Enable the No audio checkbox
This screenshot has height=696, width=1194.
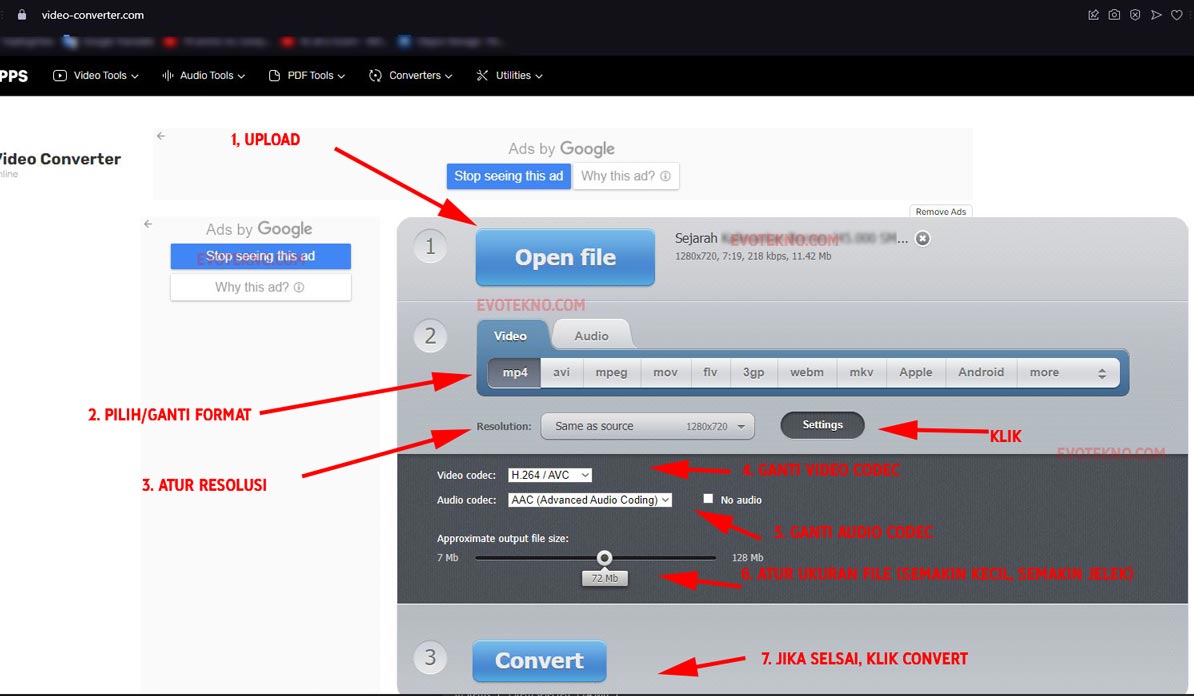(x=708, y=499)
